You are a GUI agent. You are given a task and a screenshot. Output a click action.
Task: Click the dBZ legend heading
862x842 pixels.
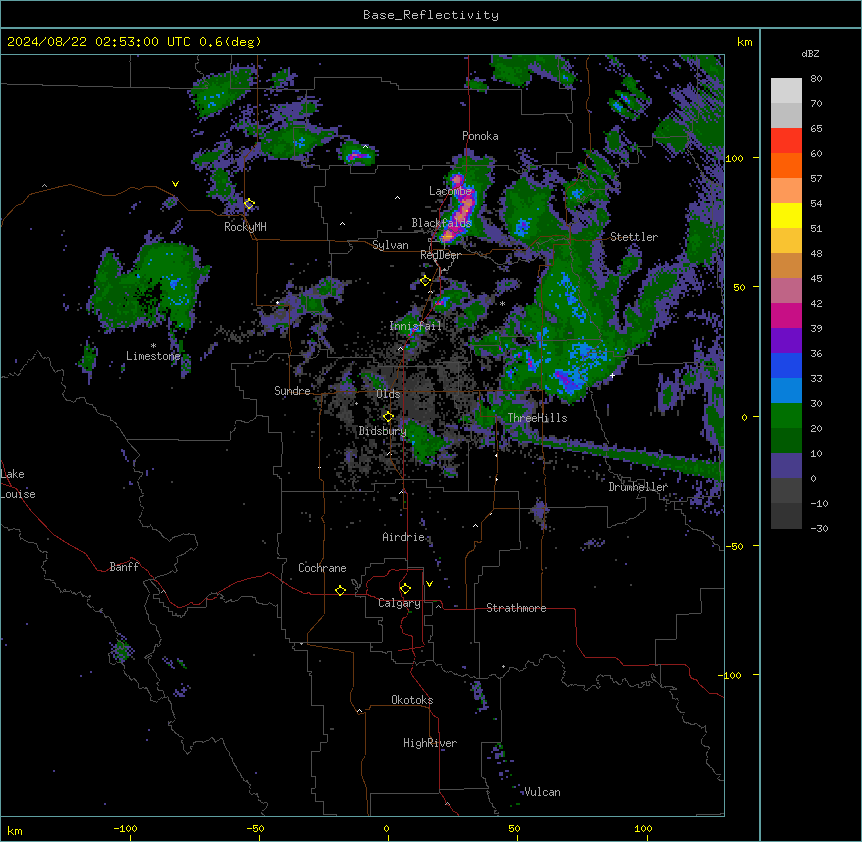pyautogui.click(x=810, y=53)
